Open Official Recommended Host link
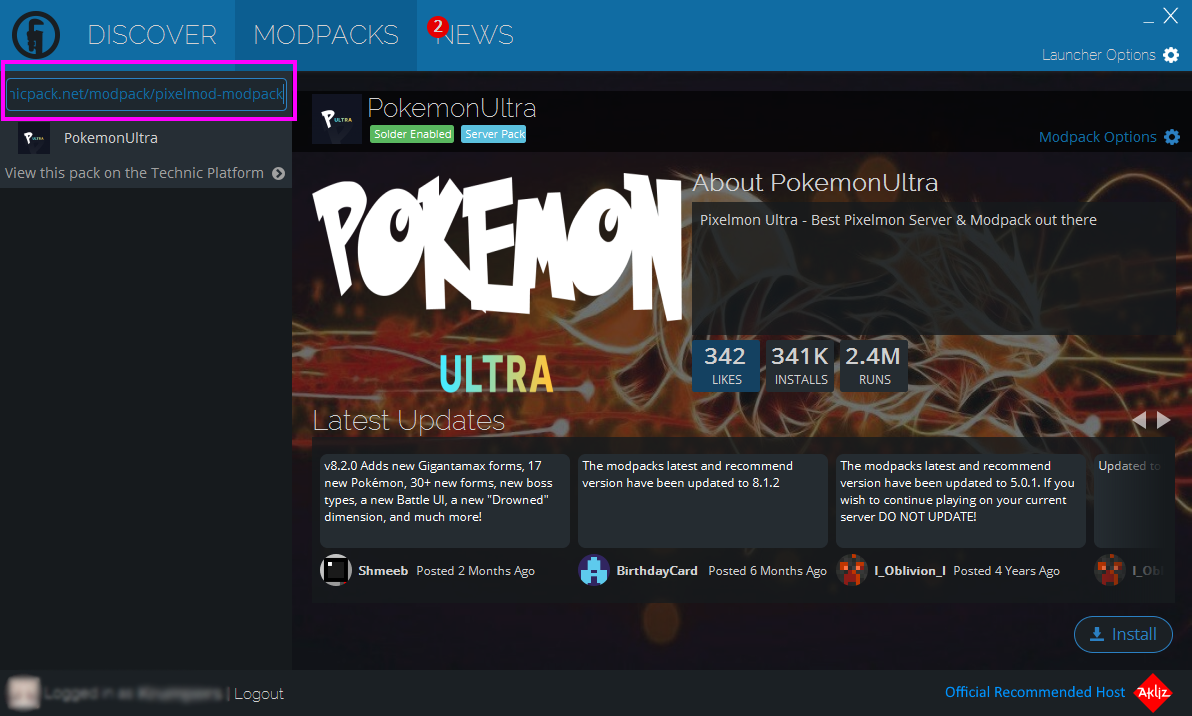This screenshot has height=716, width=1192. [x=1035, y=692]
